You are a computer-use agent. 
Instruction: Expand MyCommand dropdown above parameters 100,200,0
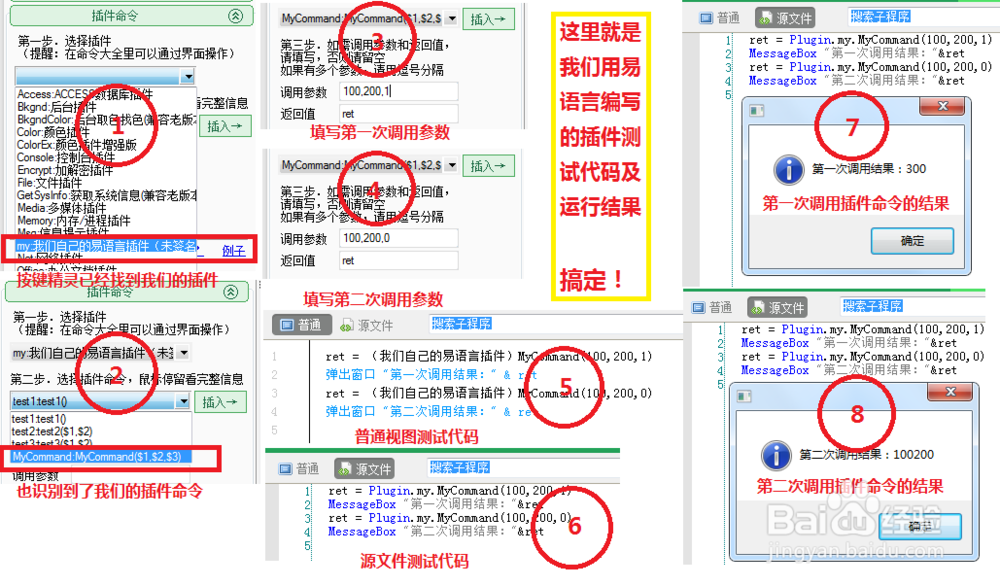click(452, 165)
